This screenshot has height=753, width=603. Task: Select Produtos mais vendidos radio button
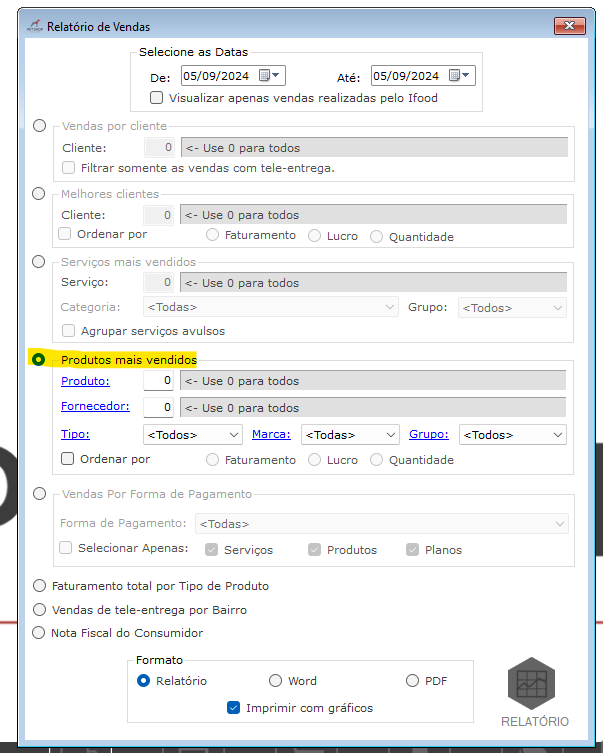click(38, 359)
